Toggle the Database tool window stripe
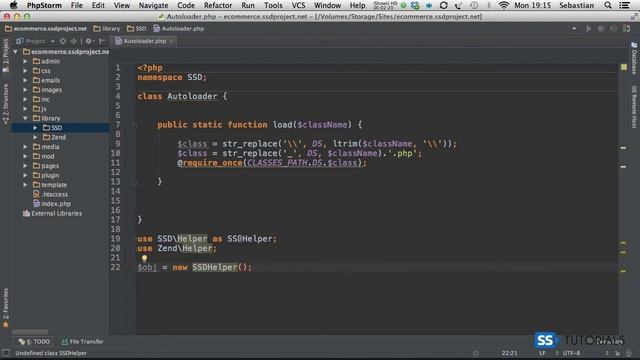 click(634, 58)
